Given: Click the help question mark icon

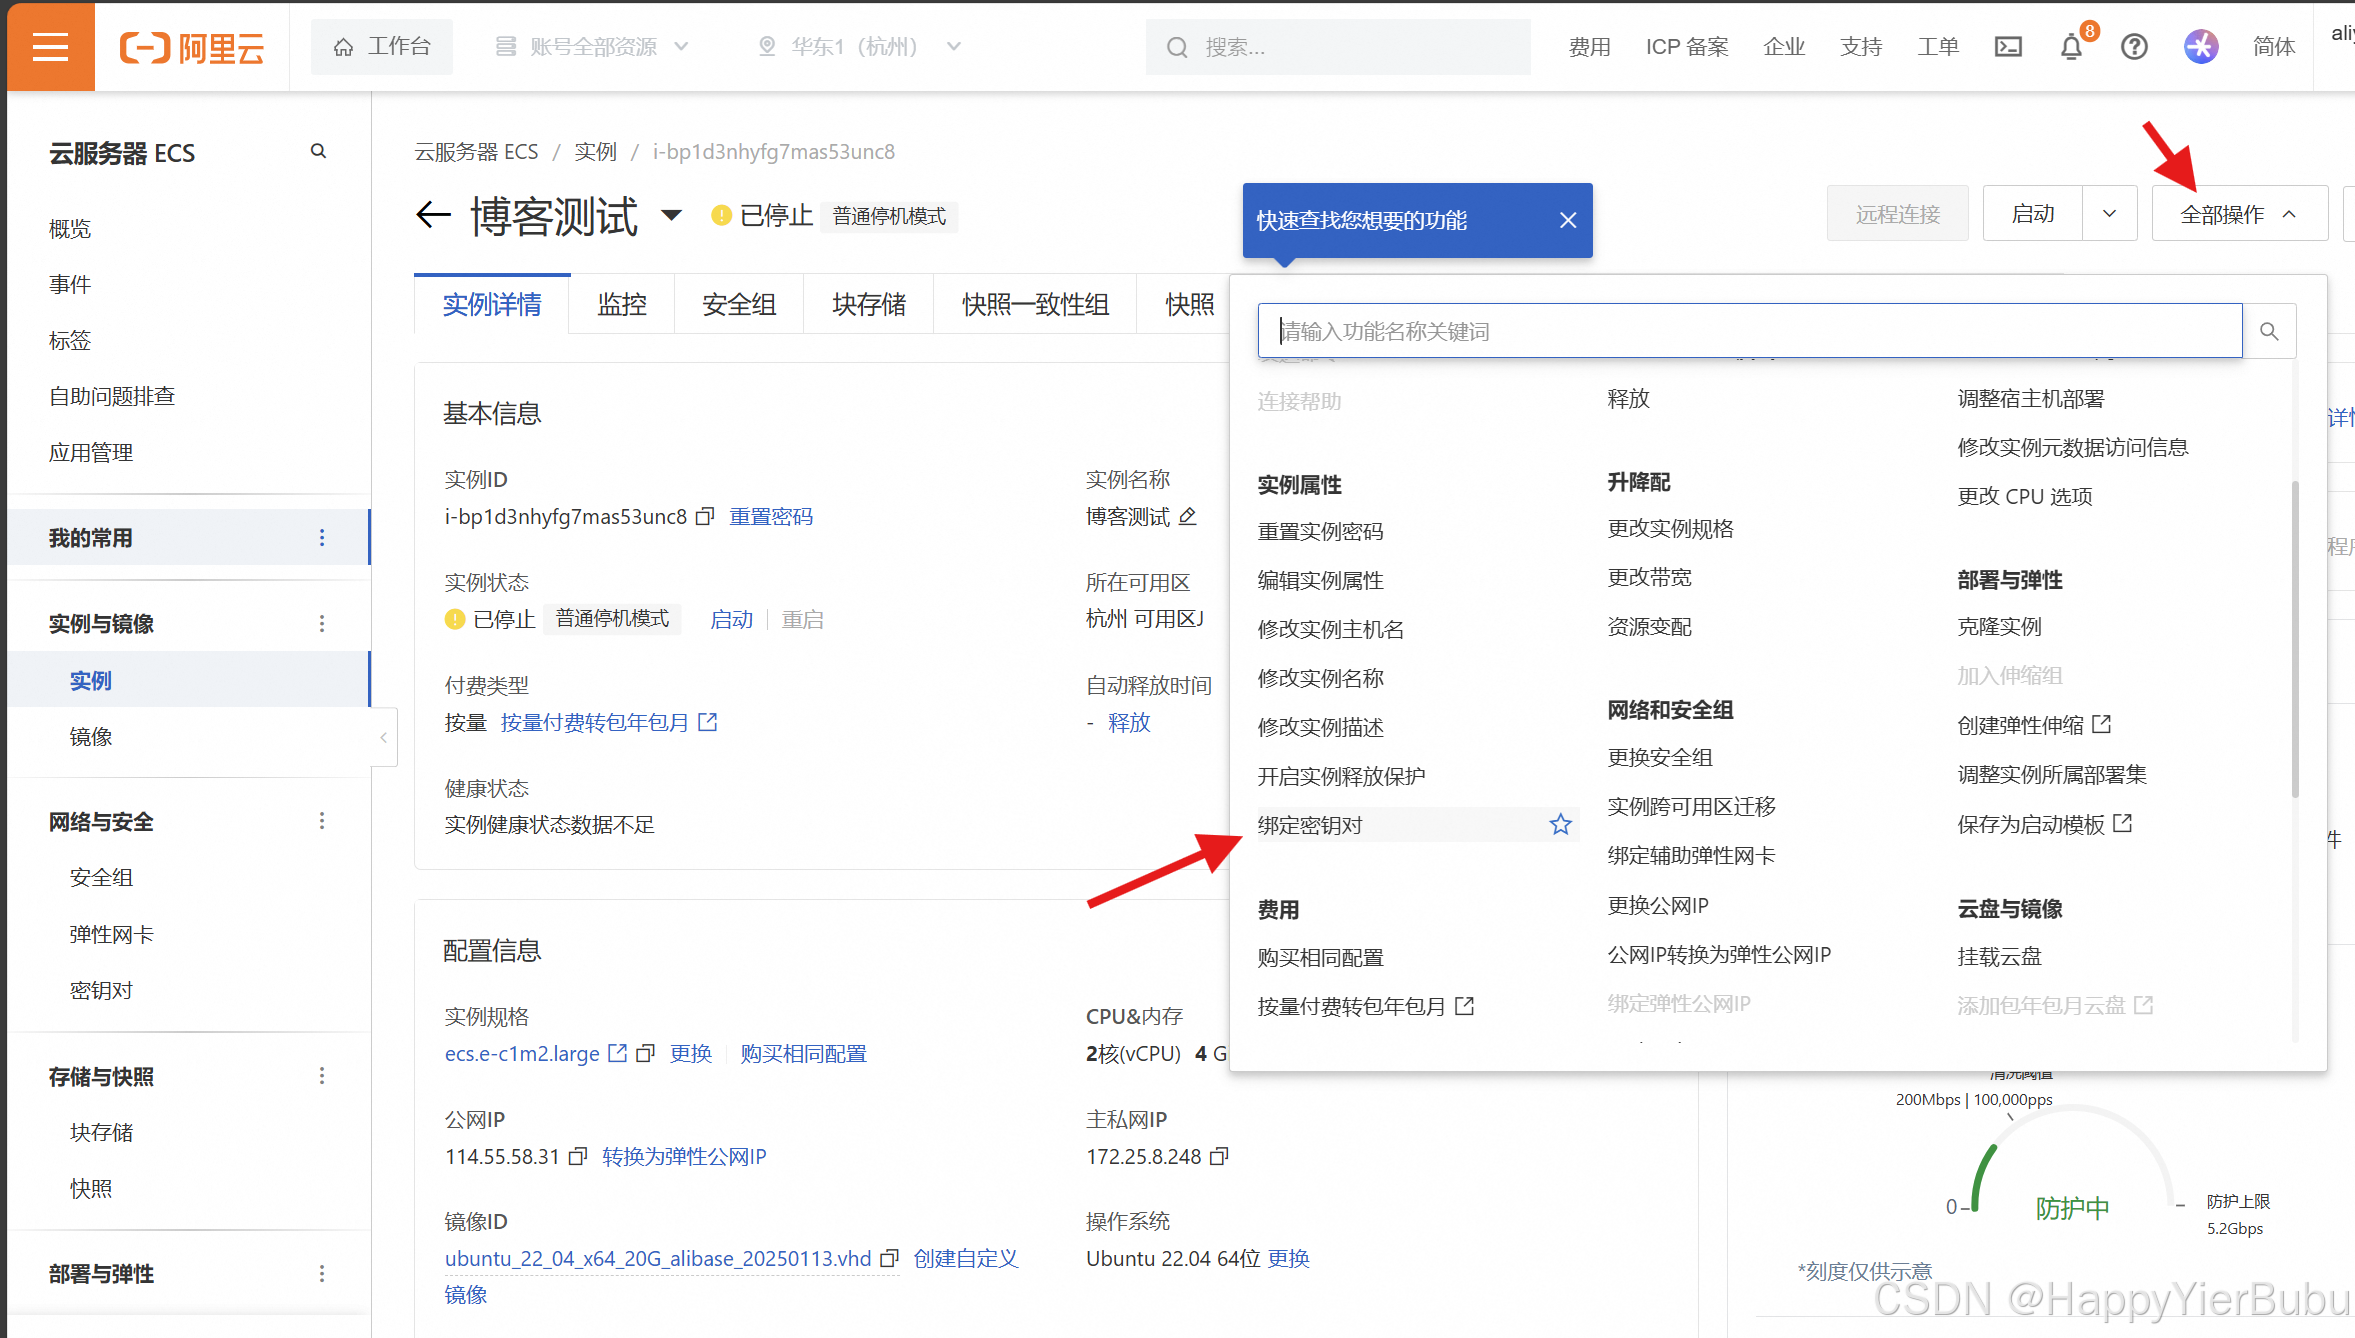Looking at the screenshot, I should [x=2134, y=47].
